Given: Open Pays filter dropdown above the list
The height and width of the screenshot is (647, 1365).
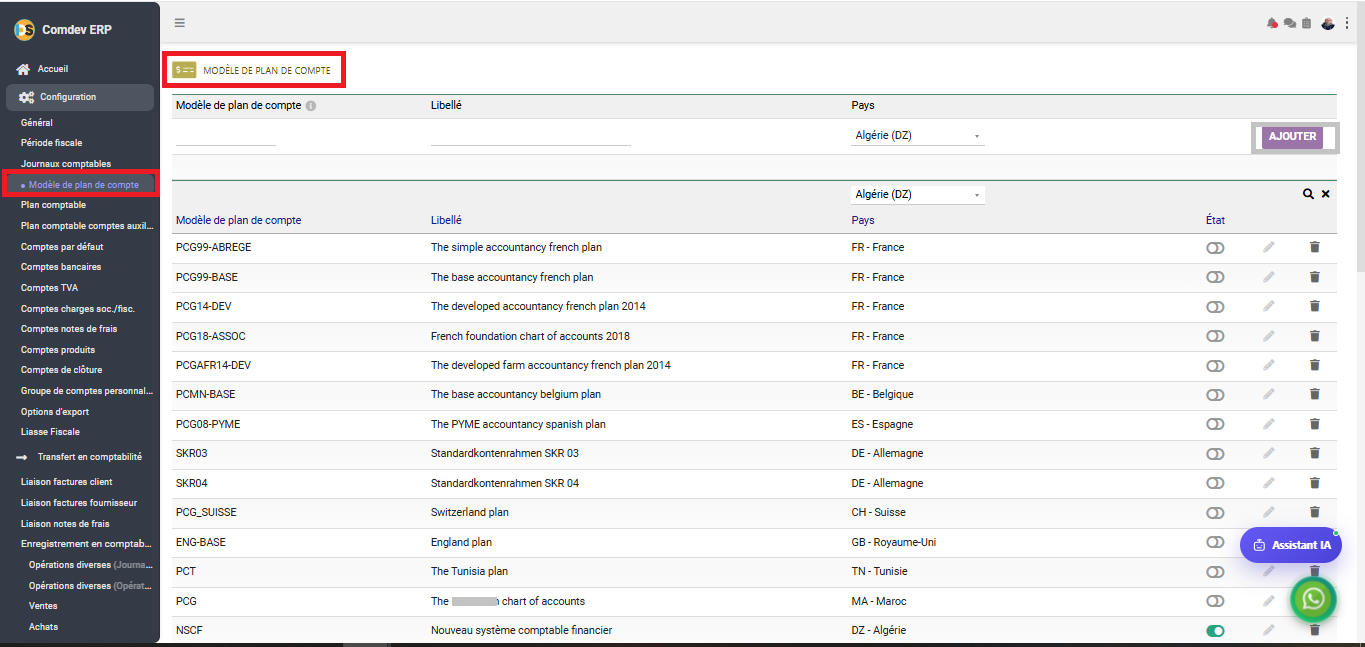Looking at the screenshot, I should pyautogui.click(x=918, y=195).
